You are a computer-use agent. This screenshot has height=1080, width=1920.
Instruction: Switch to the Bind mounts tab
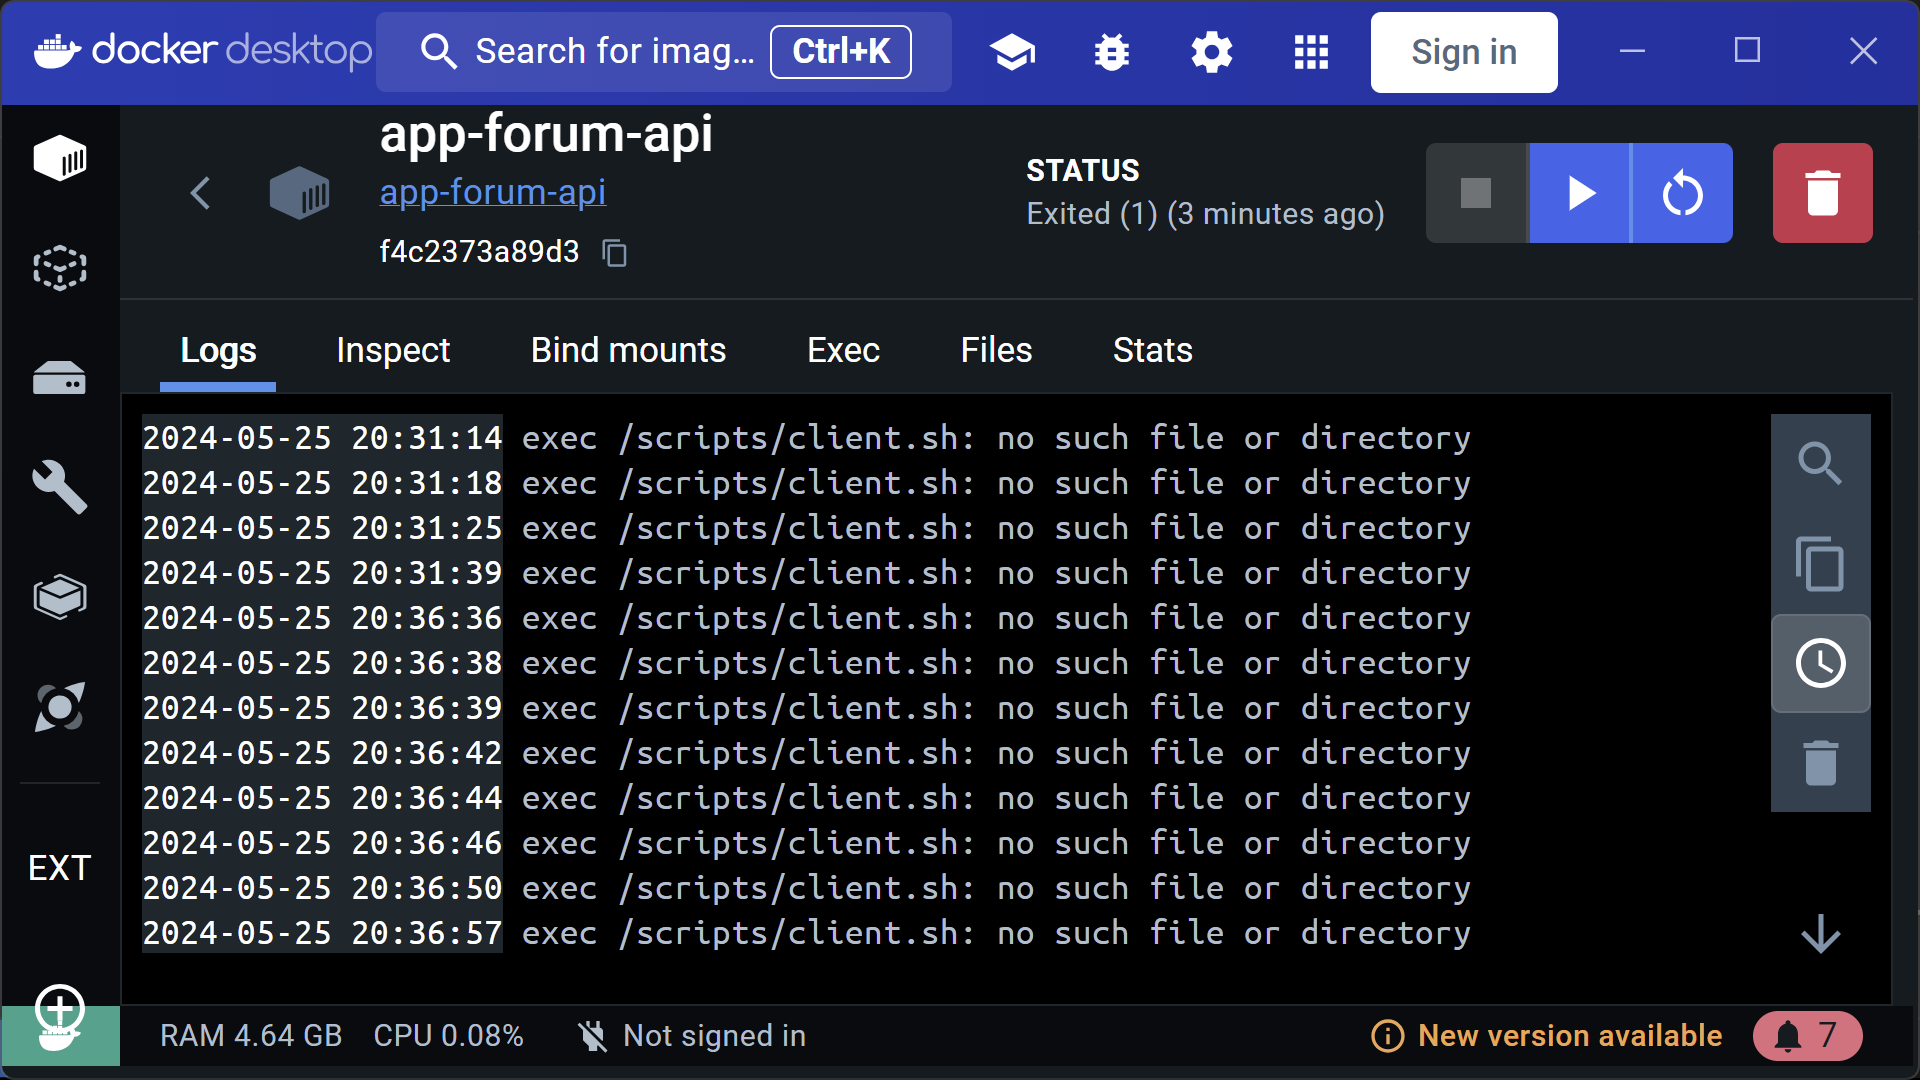(628, 351)
